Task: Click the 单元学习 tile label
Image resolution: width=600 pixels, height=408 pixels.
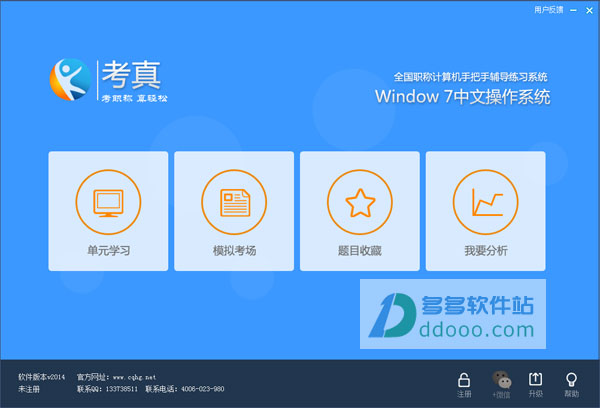Action: [x=108, y=250]
